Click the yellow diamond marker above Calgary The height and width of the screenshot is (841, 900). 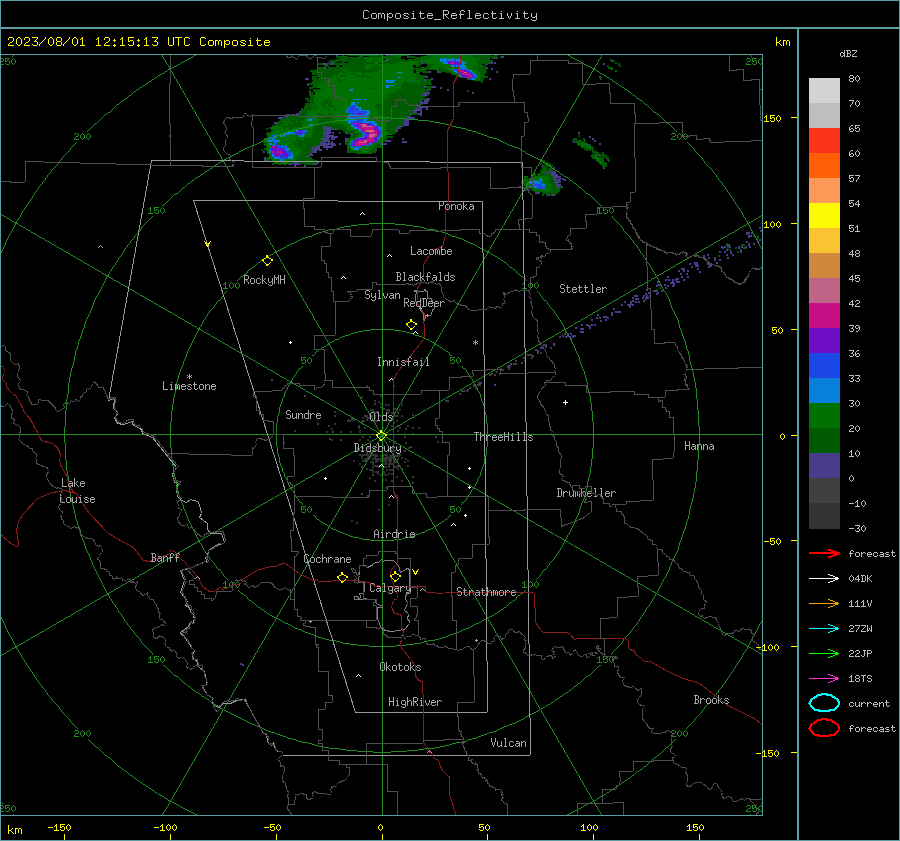pyautogui.click(x=395, y=576)
